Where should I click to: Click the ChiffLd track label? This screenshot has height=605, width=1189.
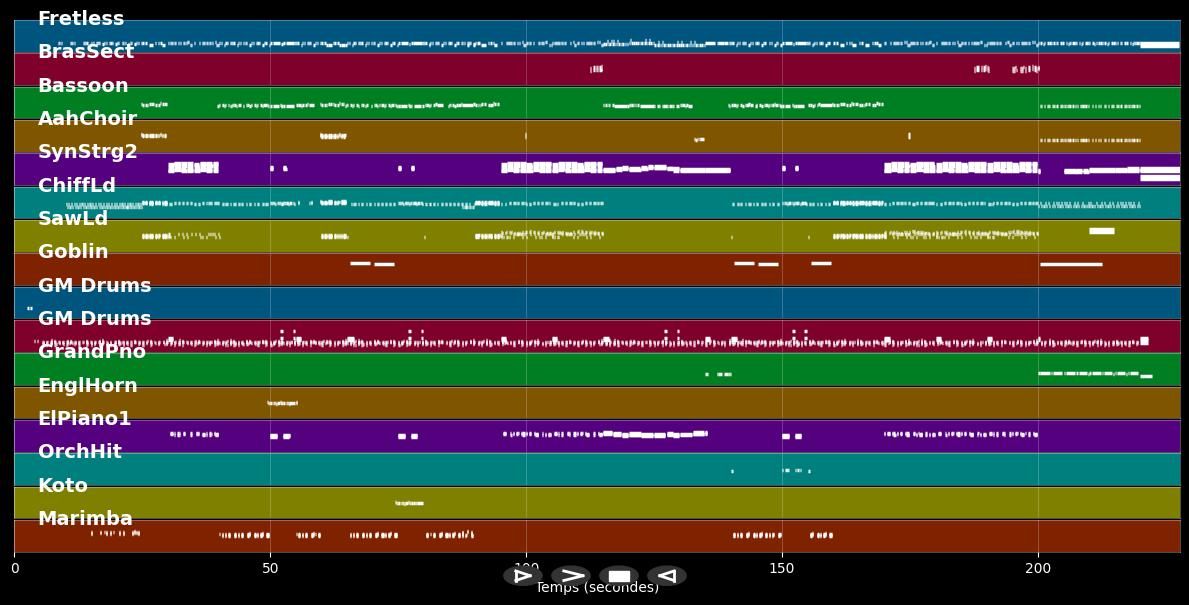[76, 185]
